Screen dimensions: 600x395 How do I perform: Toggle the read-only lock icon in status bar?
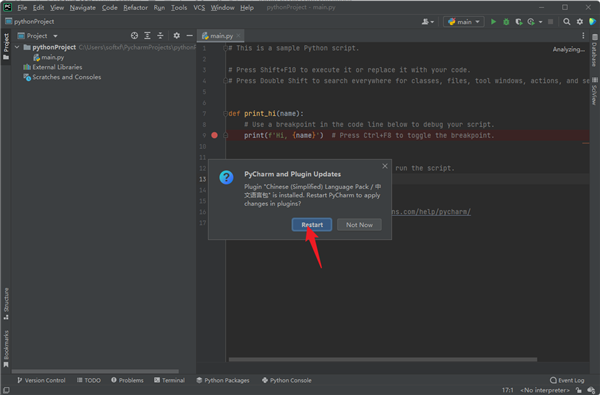(x=579, y=390)
